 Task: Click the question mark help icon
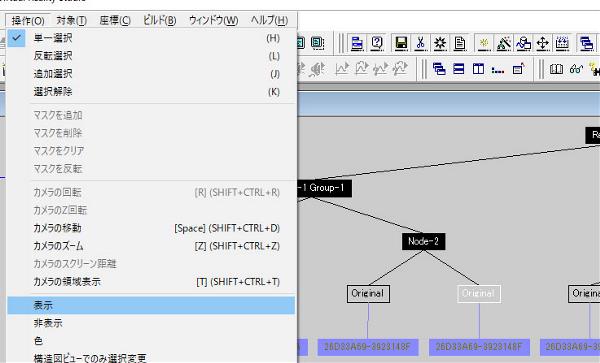377,43
